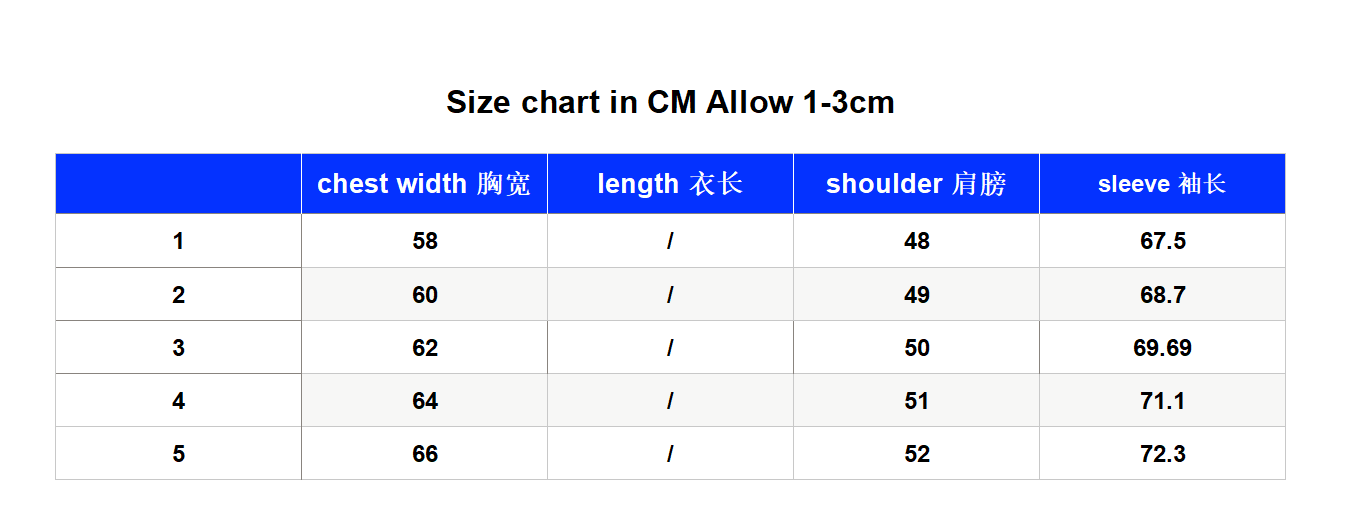
Task: Click chest width value 66
Action: (424, 454)
